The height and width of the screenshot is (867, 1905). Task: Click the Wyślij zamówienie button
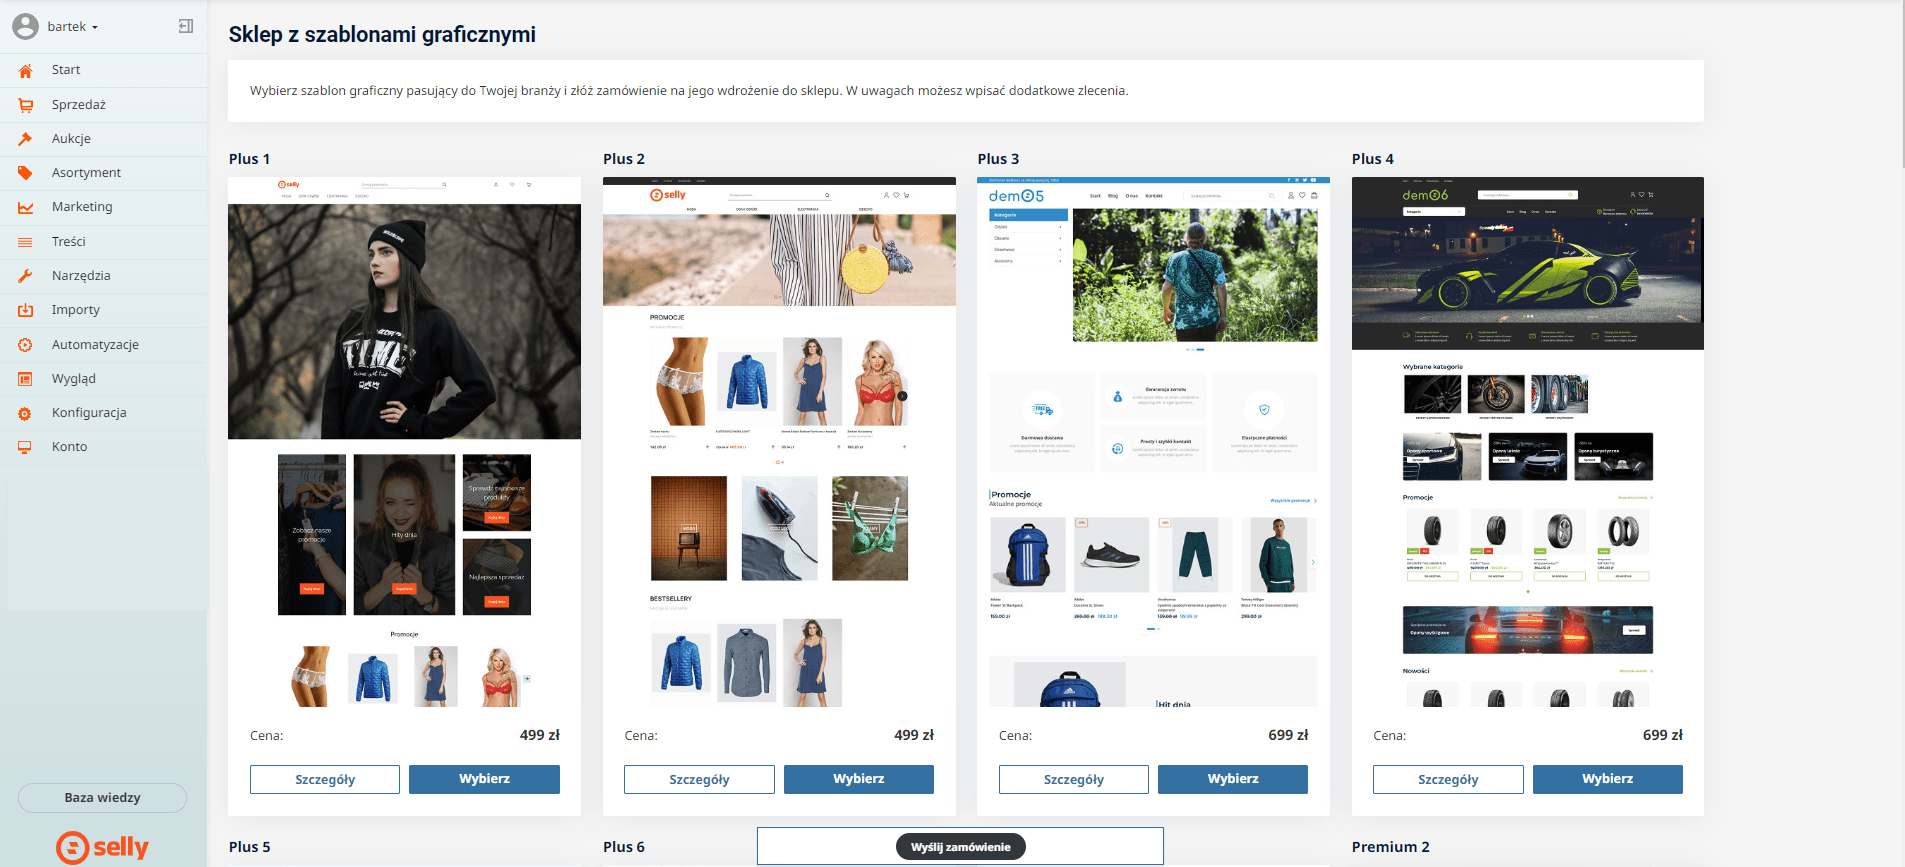click(960, 847)
